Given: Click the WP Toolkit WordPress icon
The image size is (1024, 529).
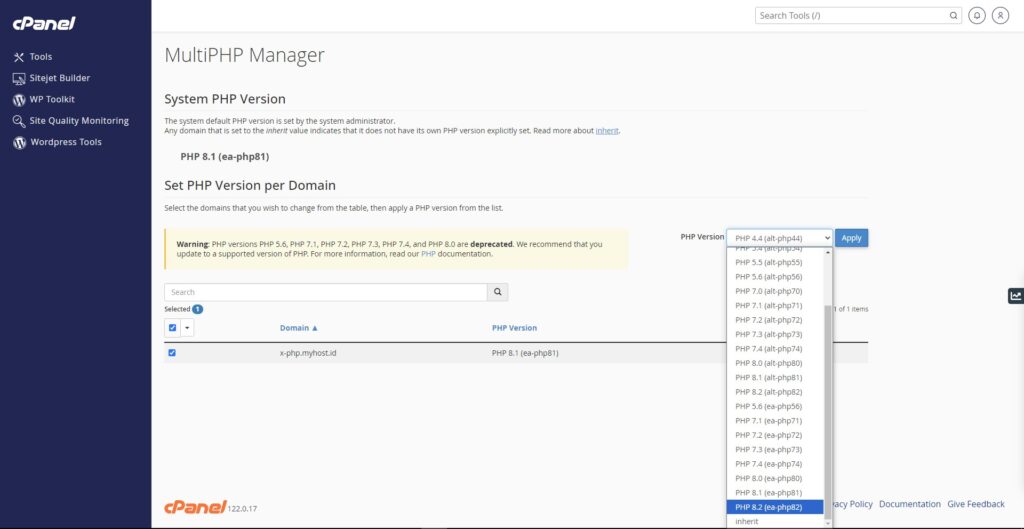Looking at the screenshot, I should [x=19, y=100].
